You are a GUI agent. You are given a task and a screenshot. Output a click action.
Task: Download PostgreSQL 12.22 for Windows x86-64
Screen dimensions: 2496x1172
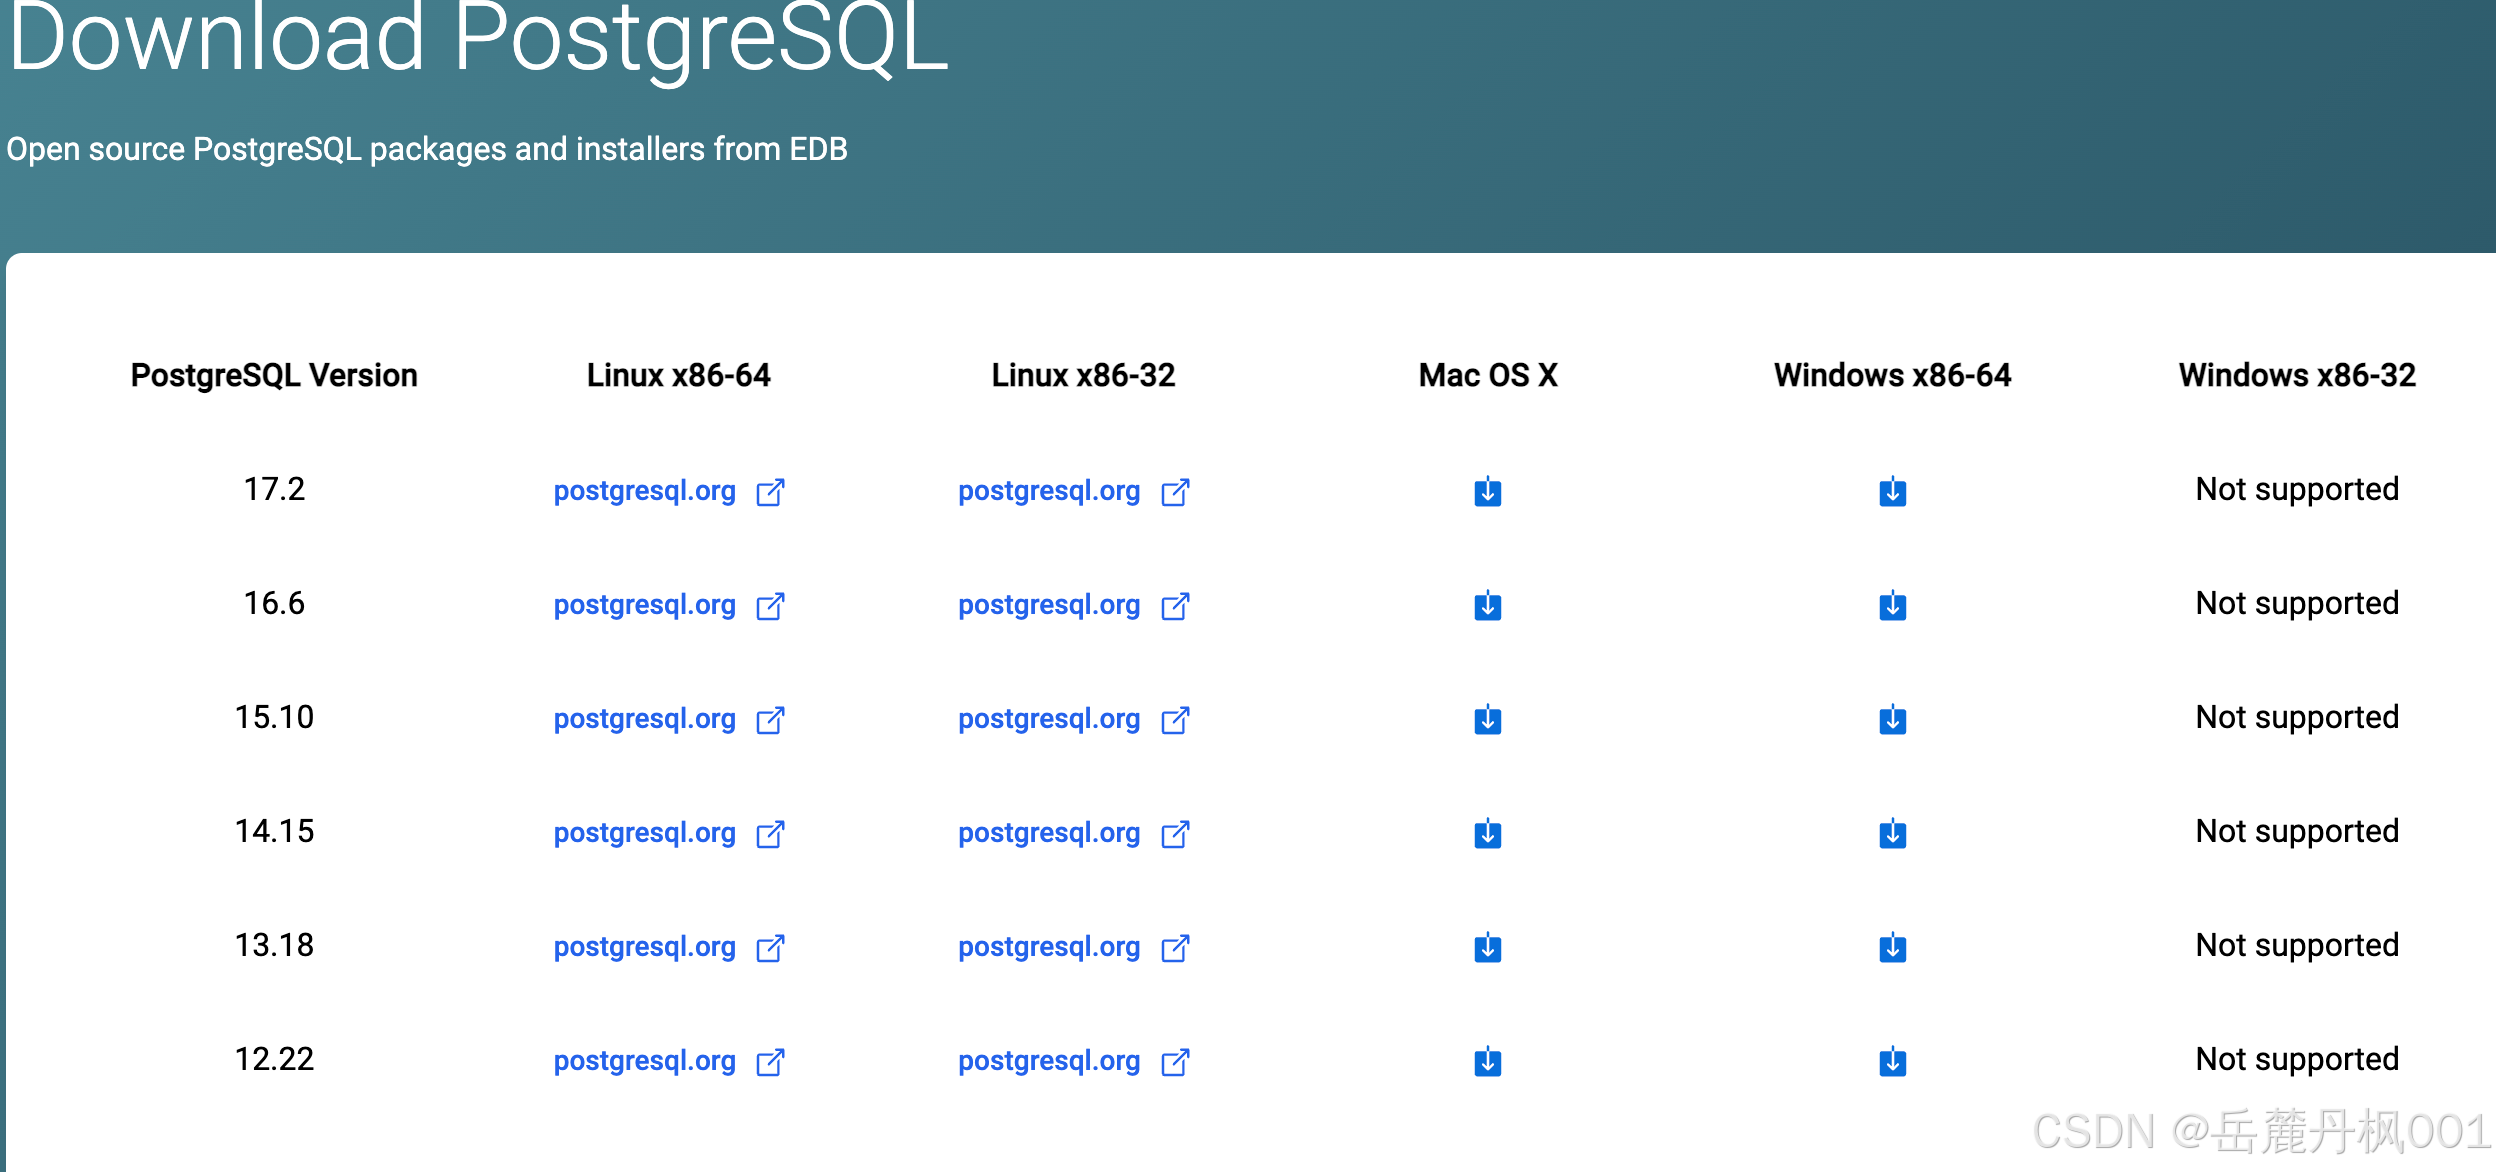pyautogui.click(x=1892, y=1061)
